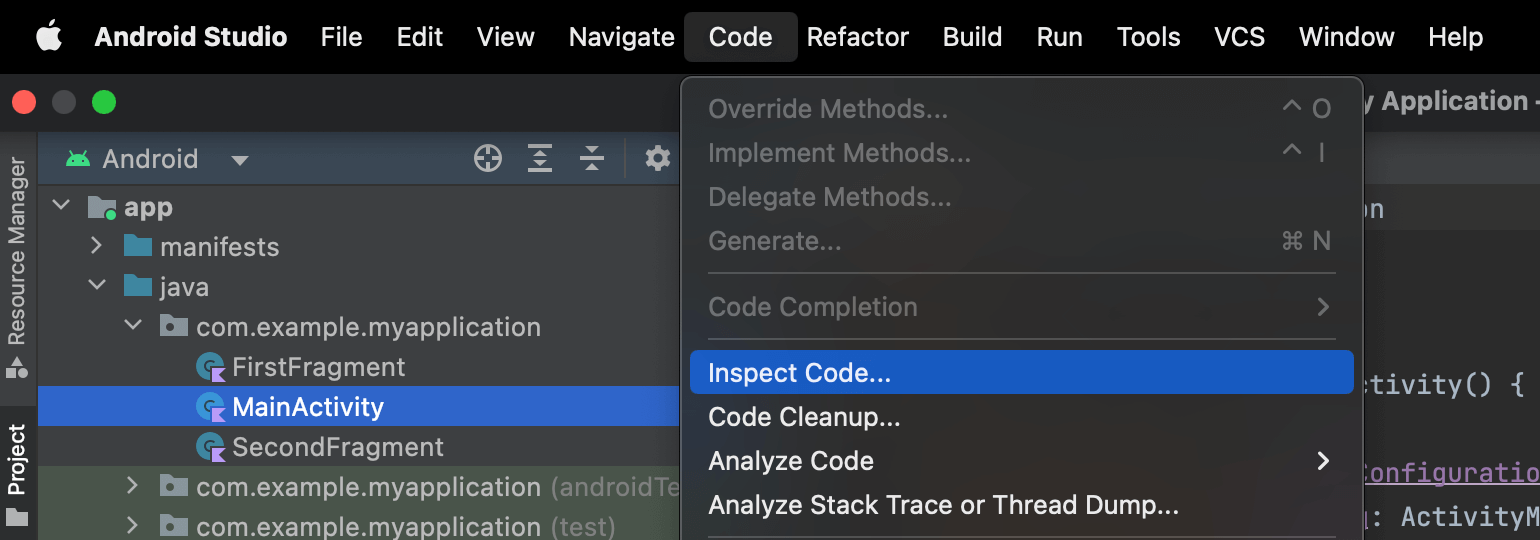Viewport: 1540px width, 540px height.
Task: Open the View menu
Action: click(x=506, y=37)
